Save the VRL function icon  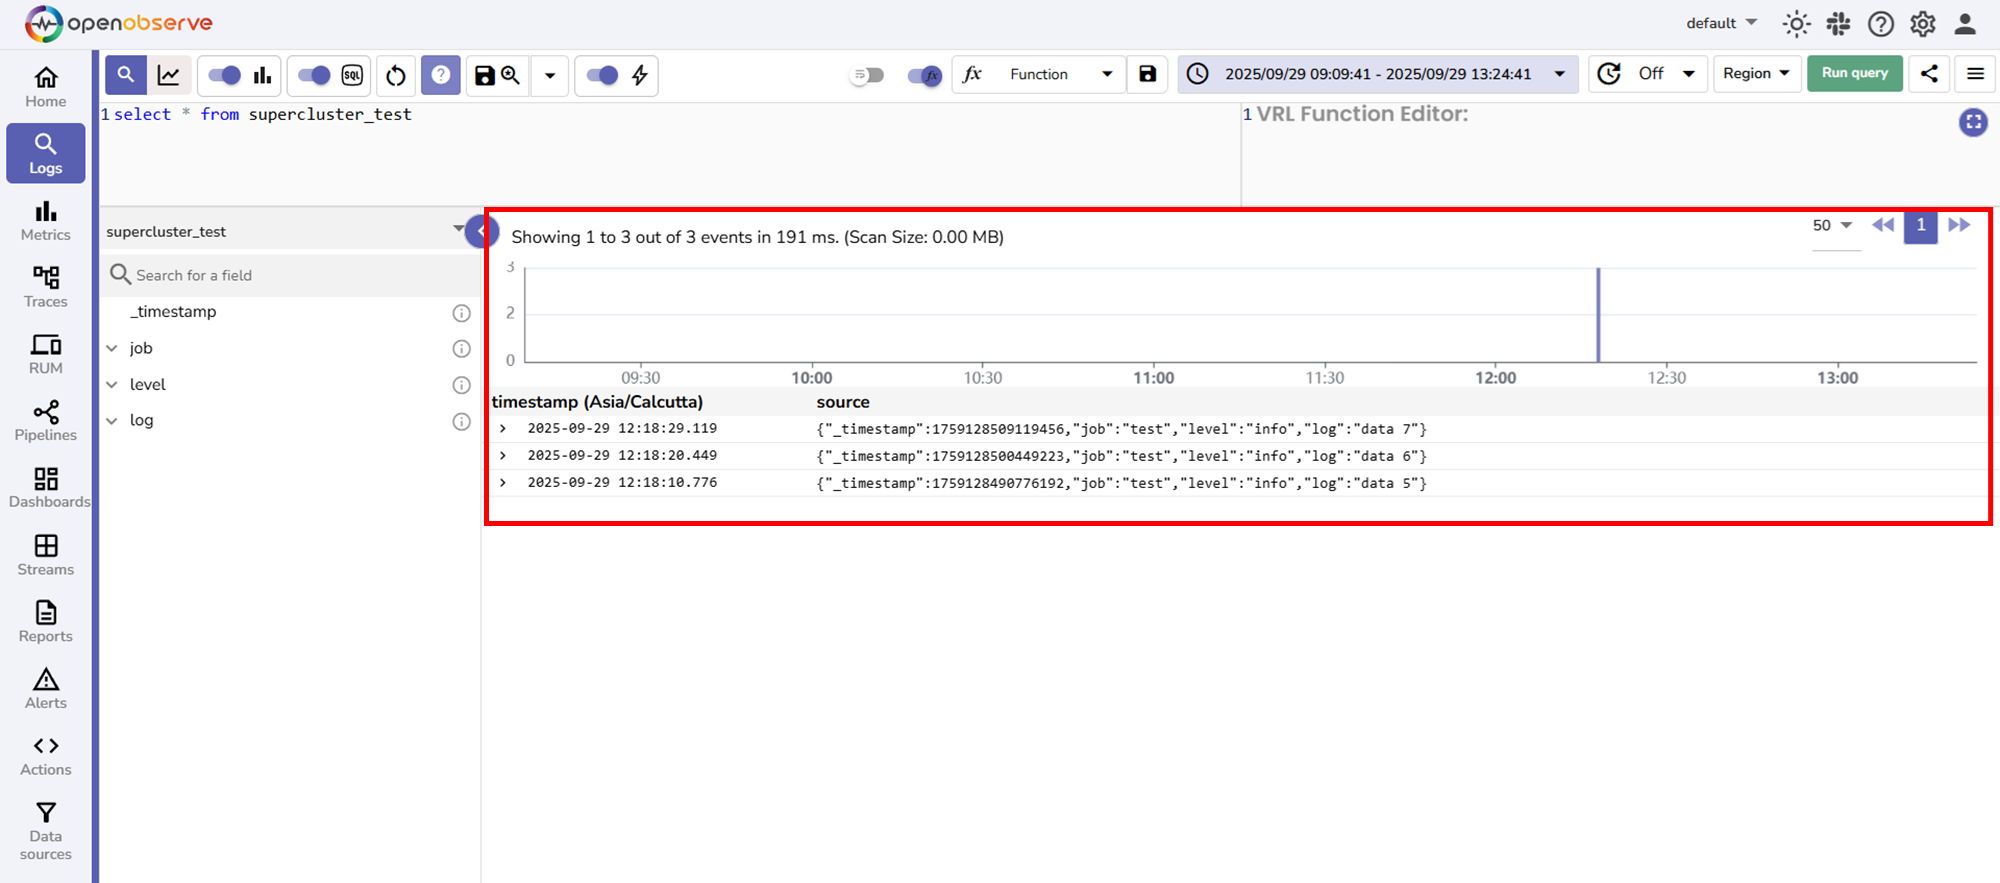(1147, 74)
